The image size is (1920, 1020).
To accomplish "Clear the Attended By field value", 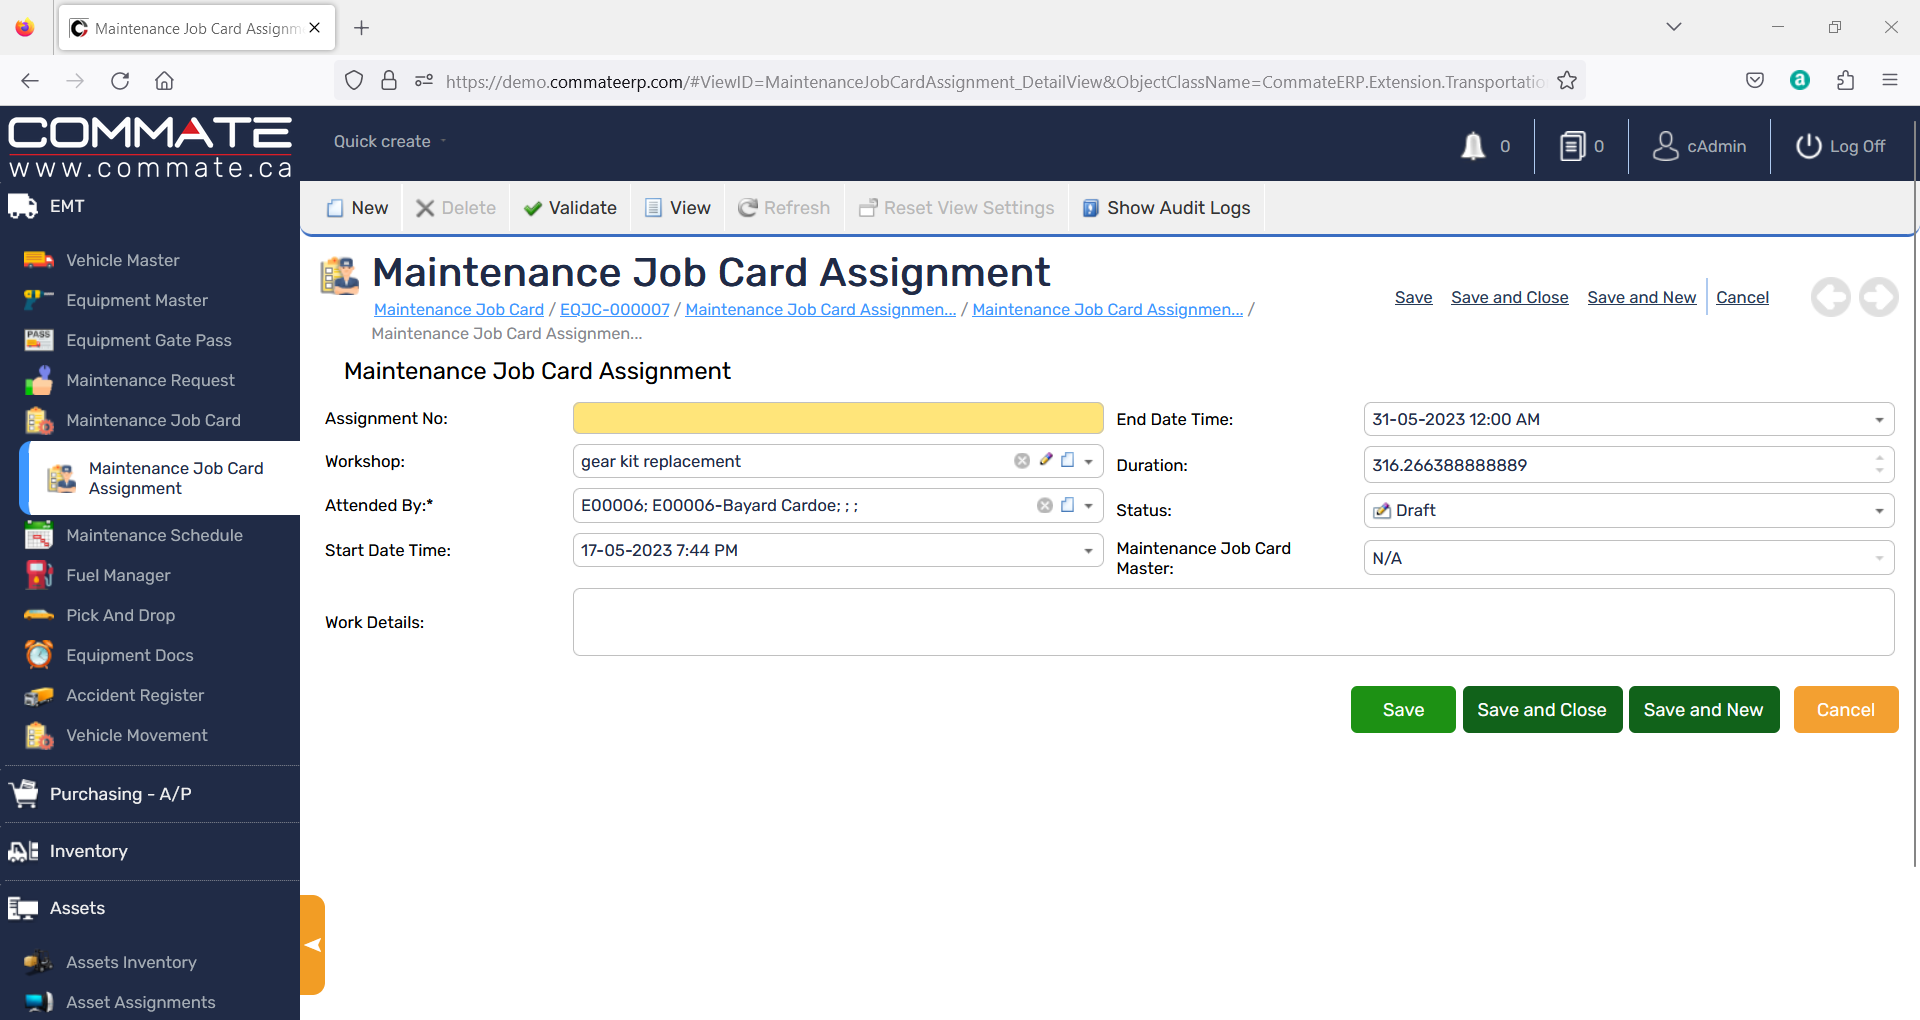I will point(1045,505).
